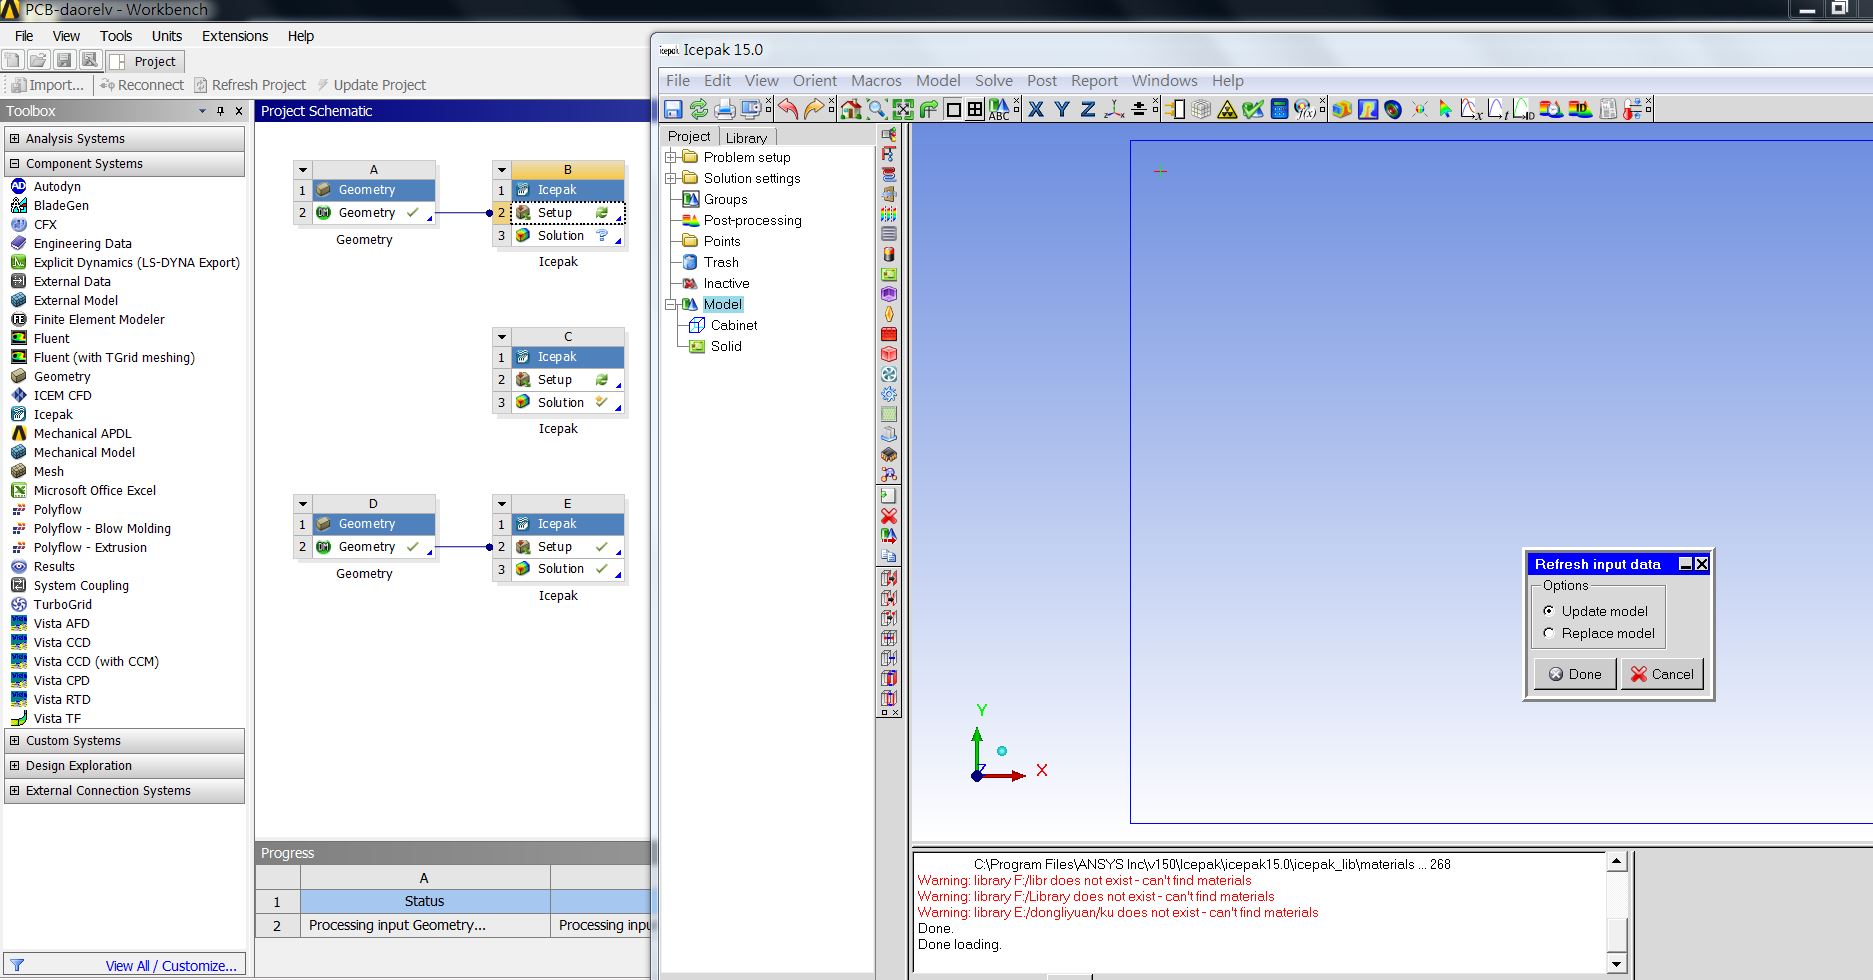This screenshot has width=1873, height=980.
Task: Click the Geometry cell of system D
Action: coord(374,547)
